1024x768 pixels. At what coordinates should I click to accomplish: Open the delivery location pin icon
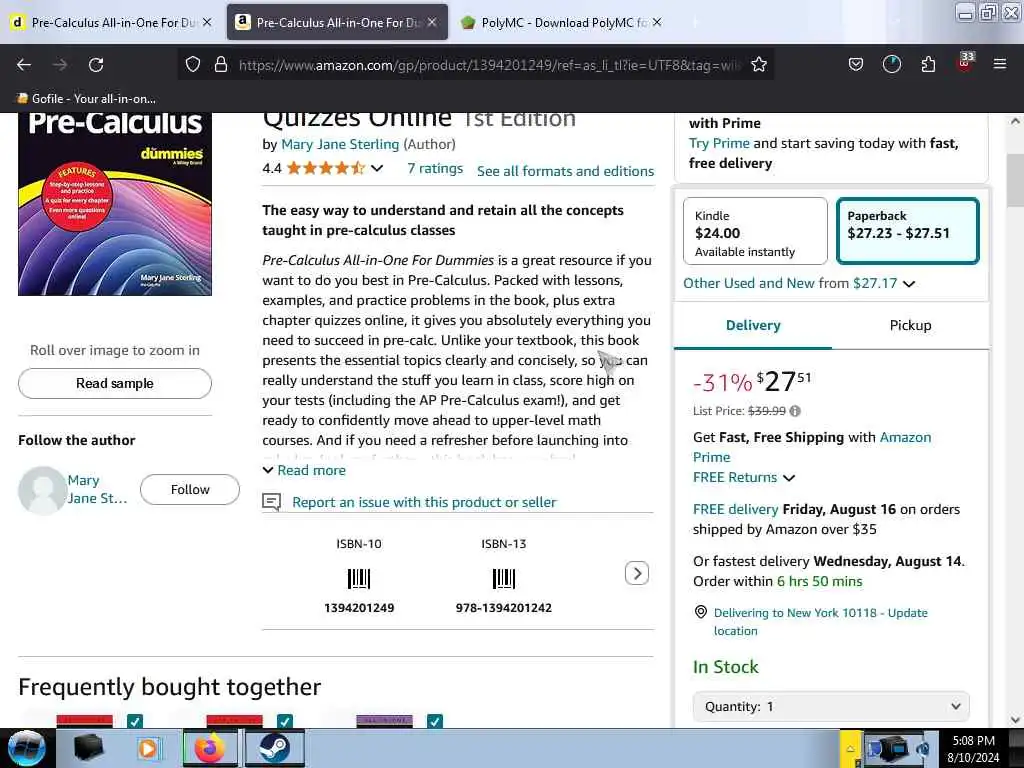[x=701, y=612]
